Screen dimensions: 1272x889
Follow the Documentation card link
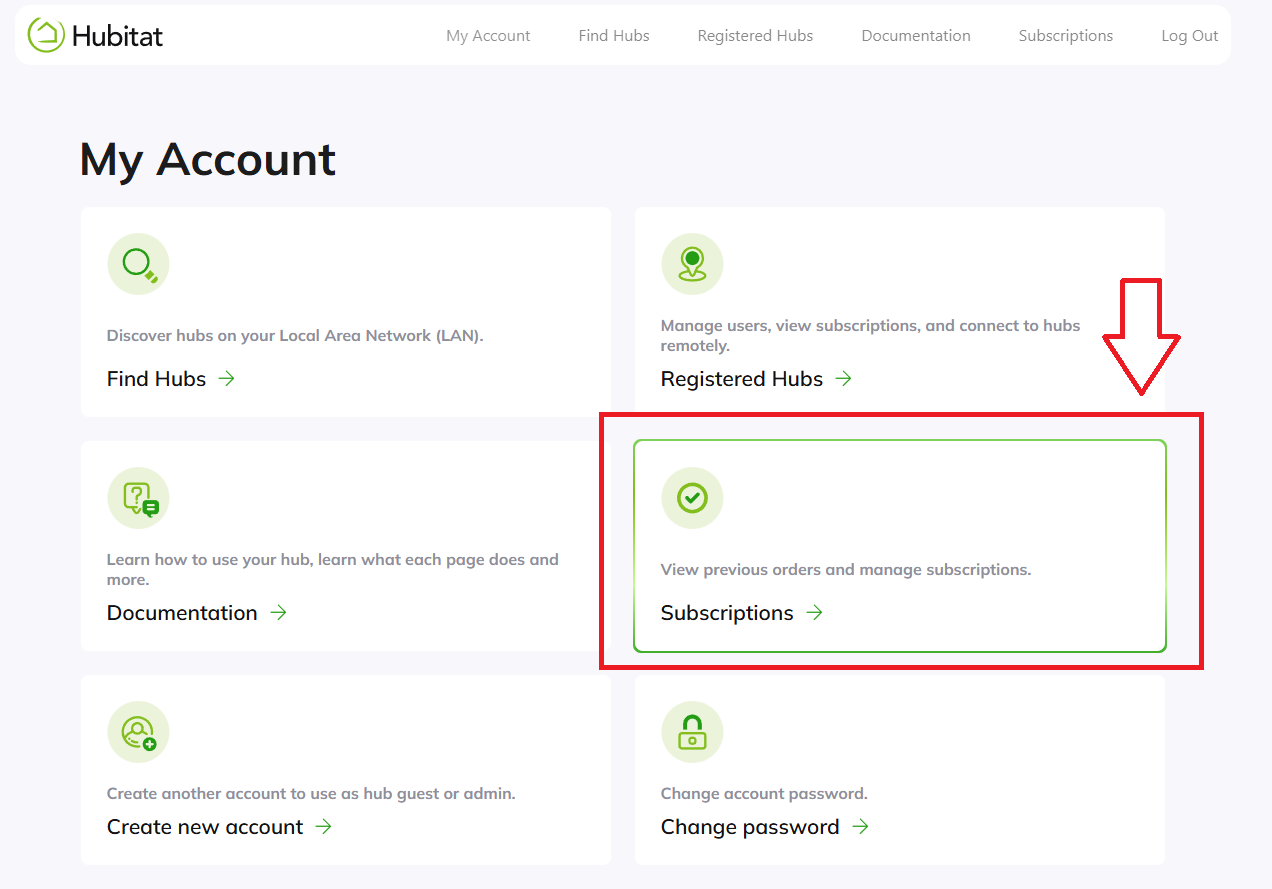(182, 613)
